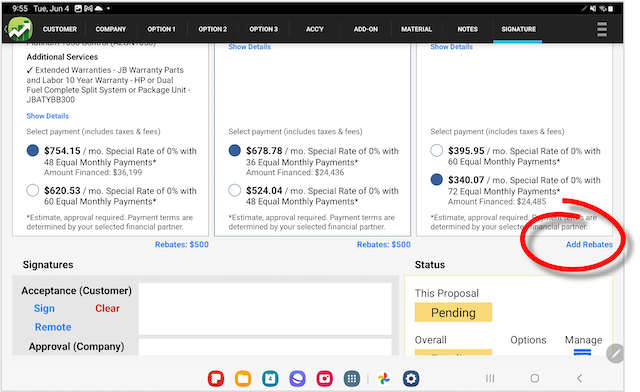This screenshot has width=640, height=392.
Task: Open the orange files app in dock
Action: pos(243,379)
